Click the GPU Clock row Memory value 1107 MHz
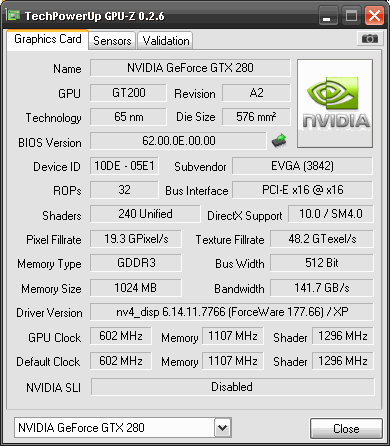Screen dimensions: 390x446 click(x=233, y=336)
